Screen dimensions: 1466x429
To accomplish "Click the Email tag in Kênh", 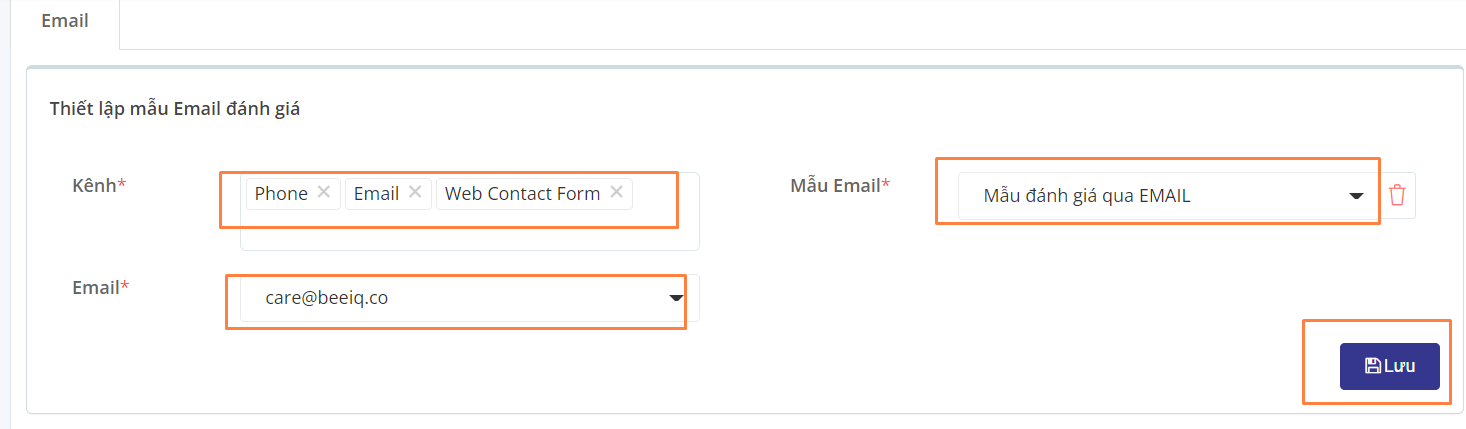I will tap(376, 193).
